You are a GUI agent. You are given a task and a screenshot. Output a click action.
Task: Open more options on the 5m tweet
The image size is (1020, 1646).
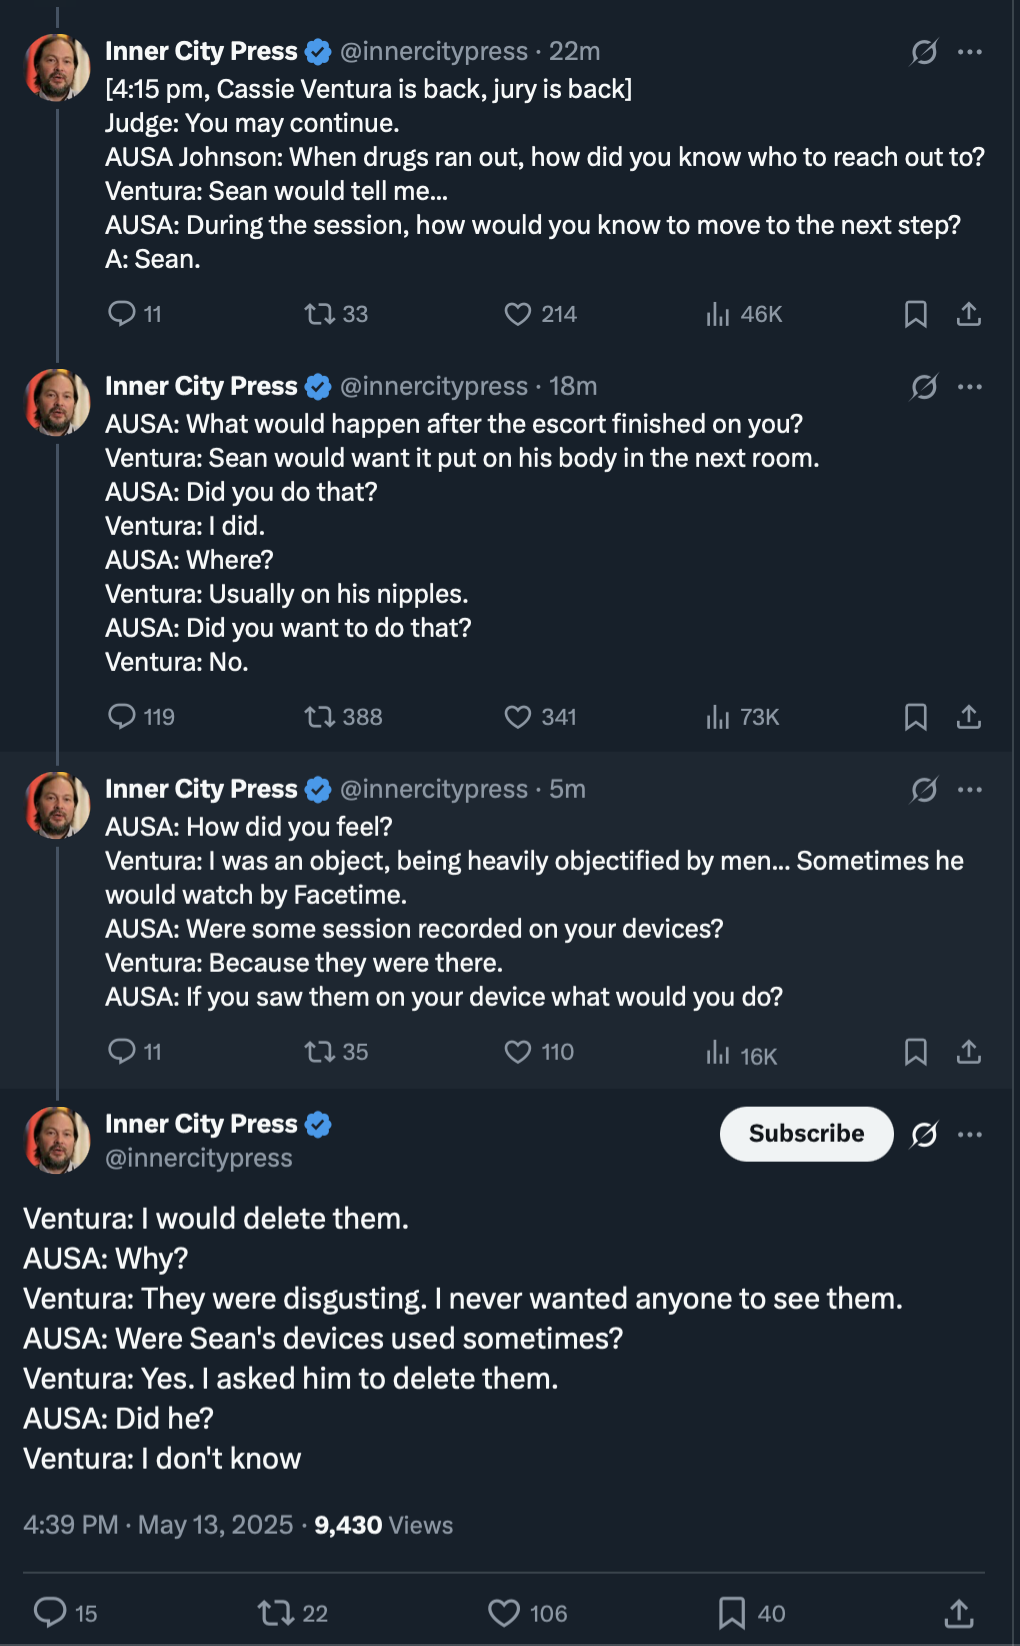pos(970,790)
